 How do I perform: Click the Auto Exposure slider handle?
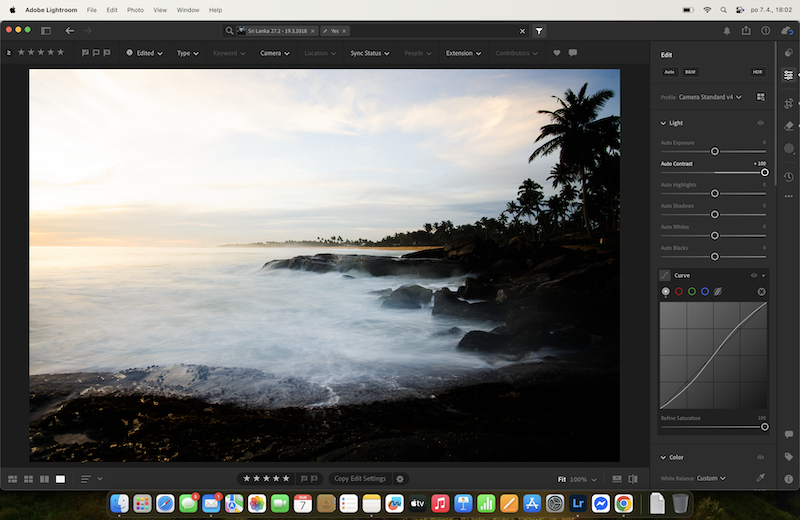point(715,152)
